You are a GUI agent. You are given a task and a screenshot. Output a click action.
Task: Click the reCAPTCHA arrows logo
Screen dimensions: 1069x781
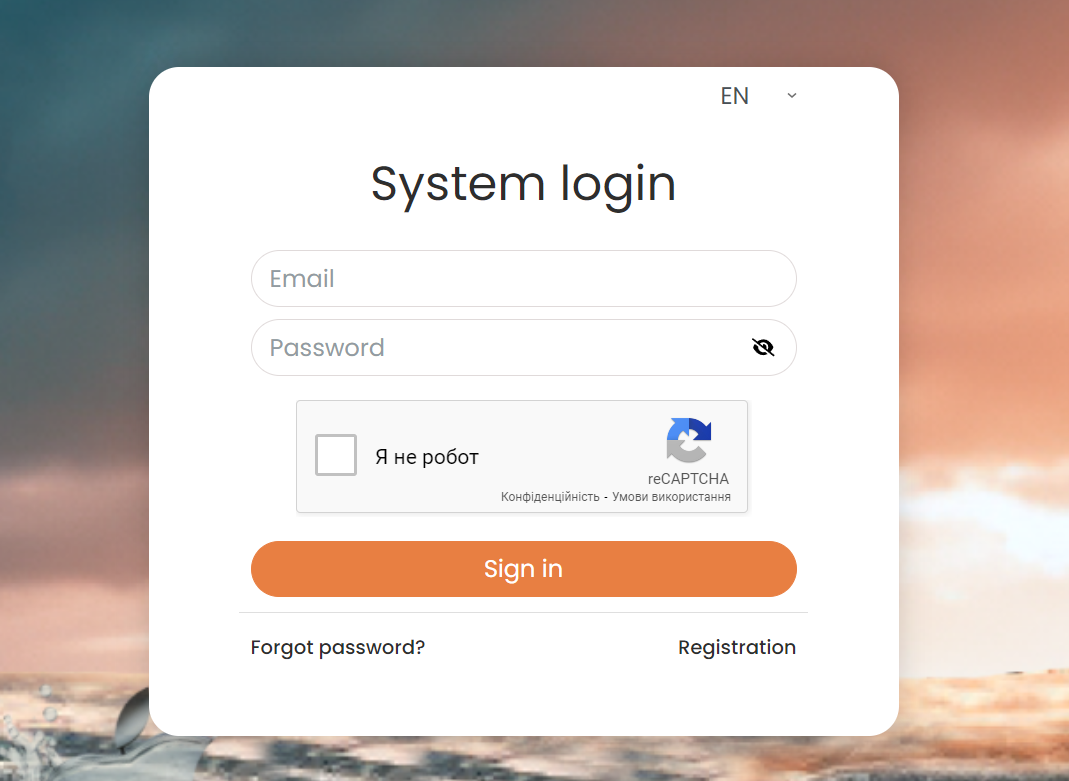tap(689, 440)
